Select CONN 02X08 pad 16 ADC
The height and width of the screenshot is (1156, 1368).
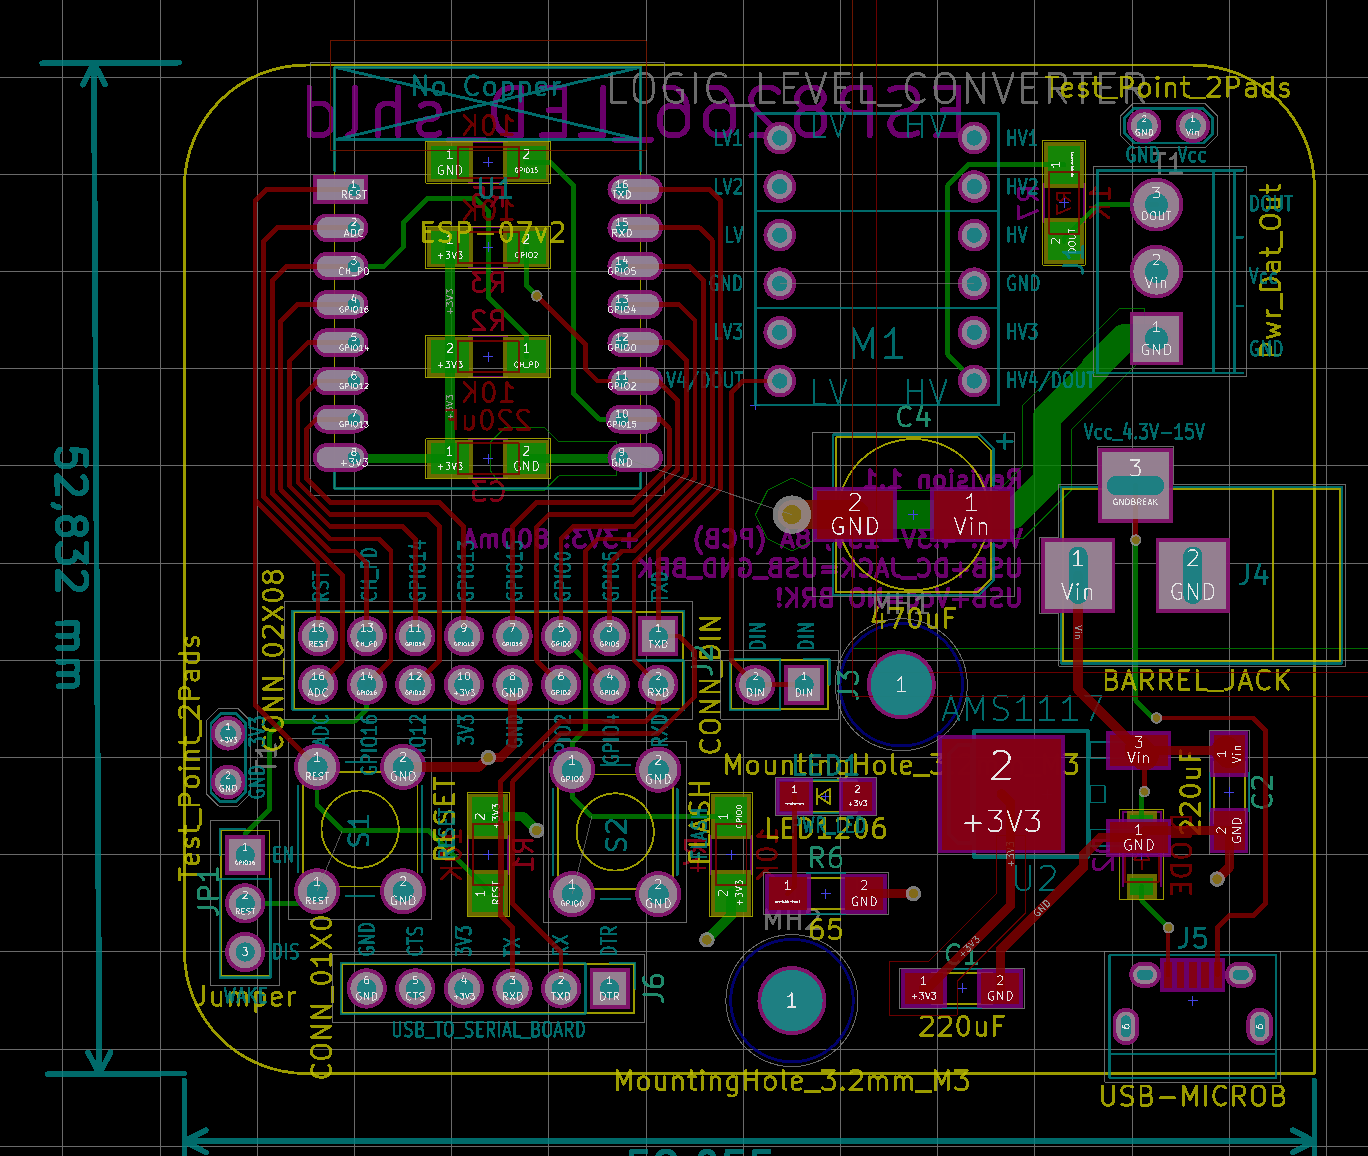[x=317, y=684]
